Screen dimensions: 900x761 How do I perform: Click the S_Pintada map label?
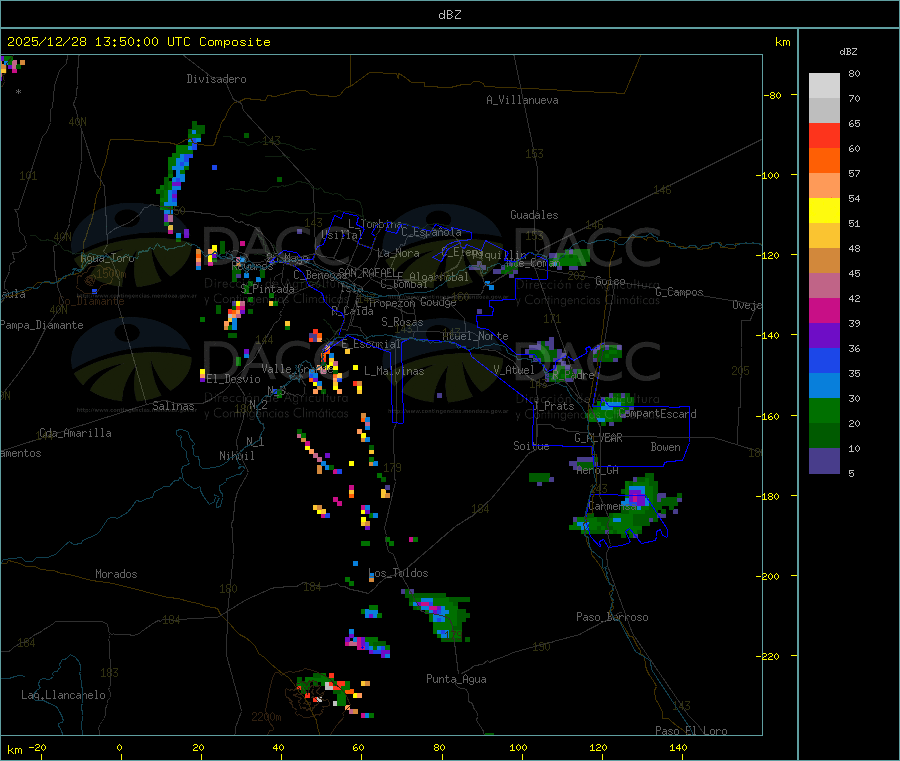(267, 289)
